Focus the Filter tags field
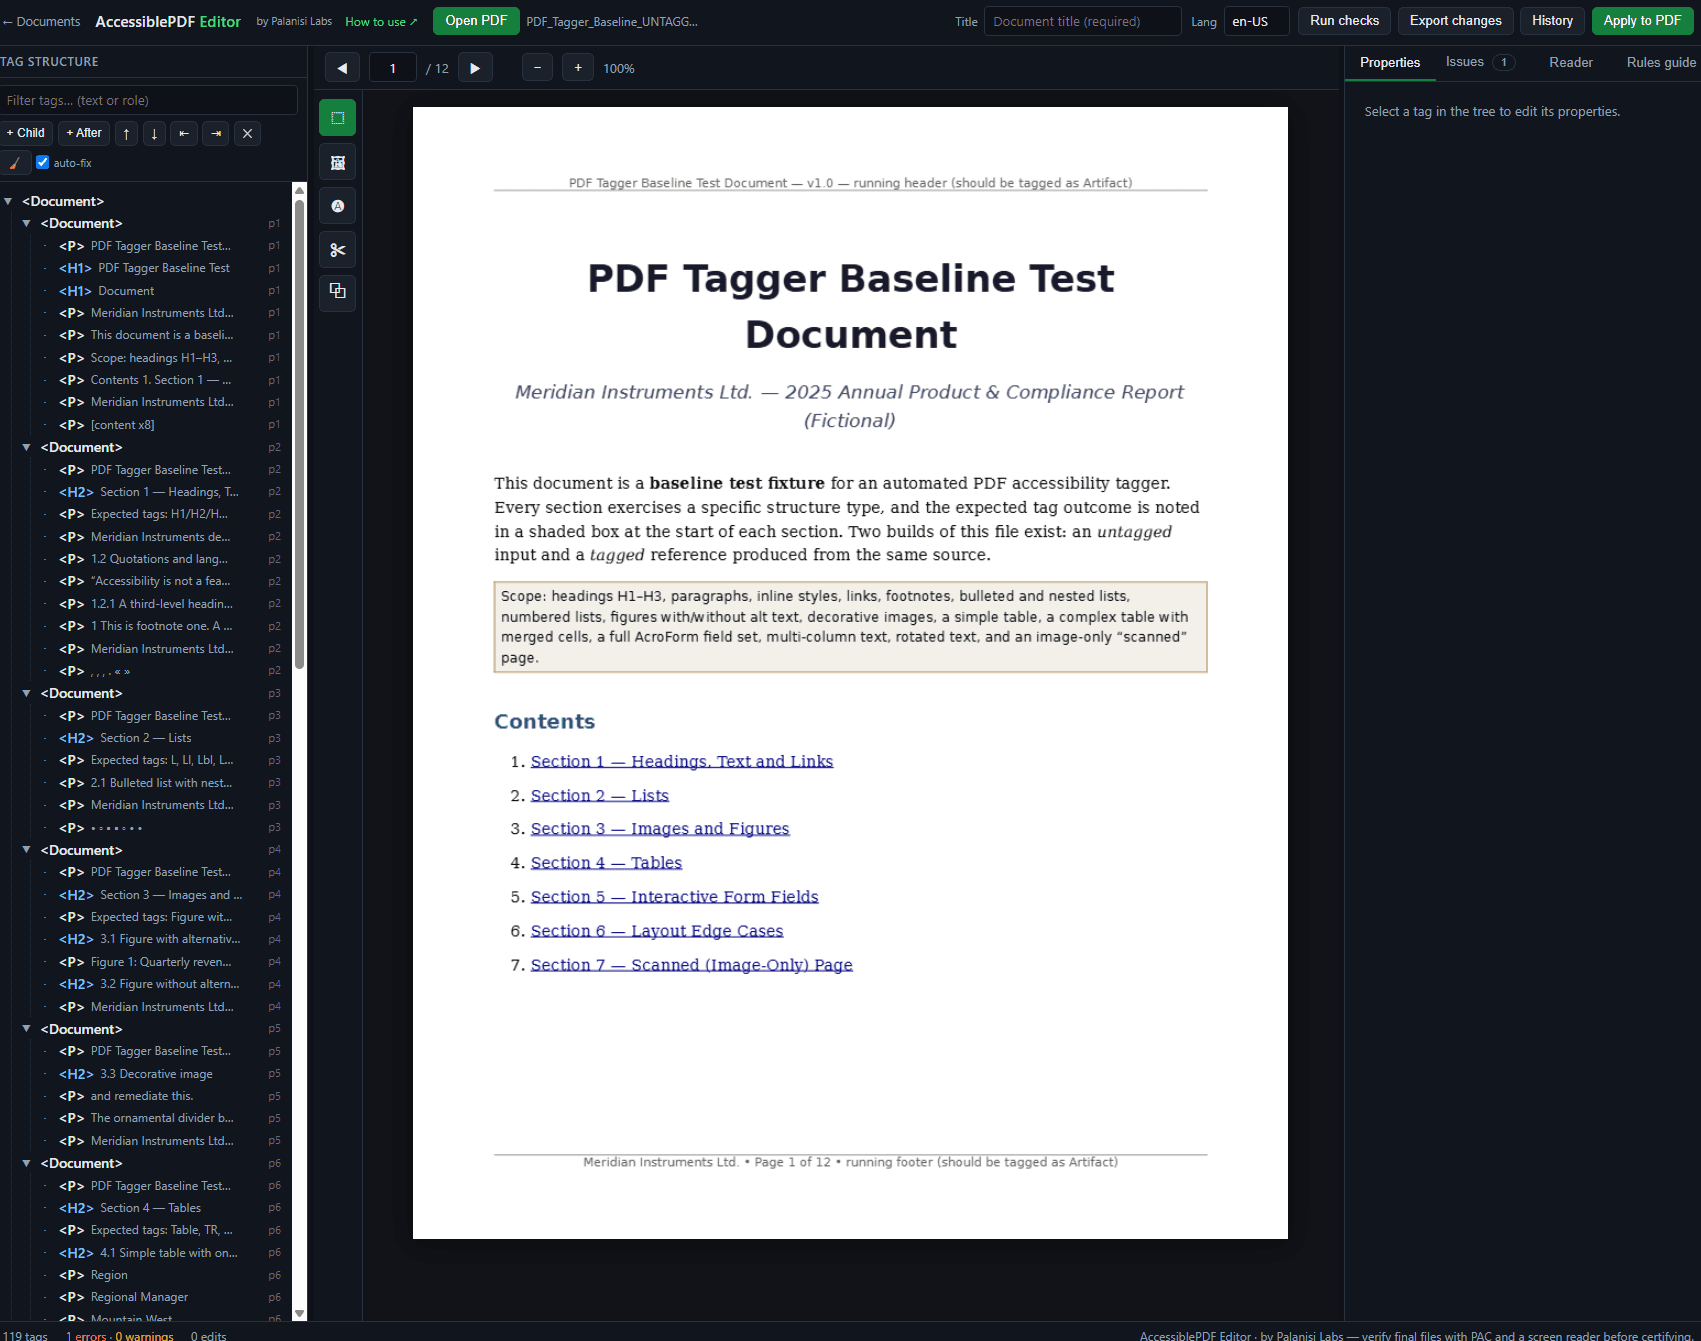 pyautogui.click(x=148, y=100)
